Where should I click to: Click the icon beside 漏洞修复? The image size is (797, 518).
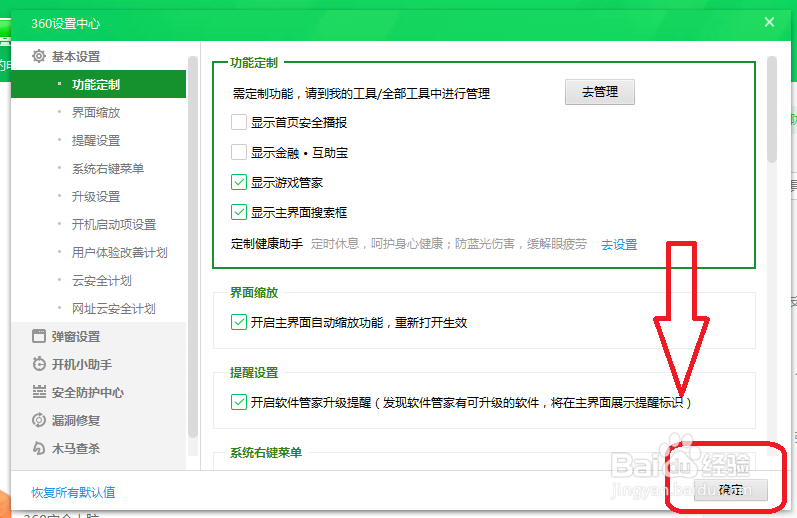[39, 420]
